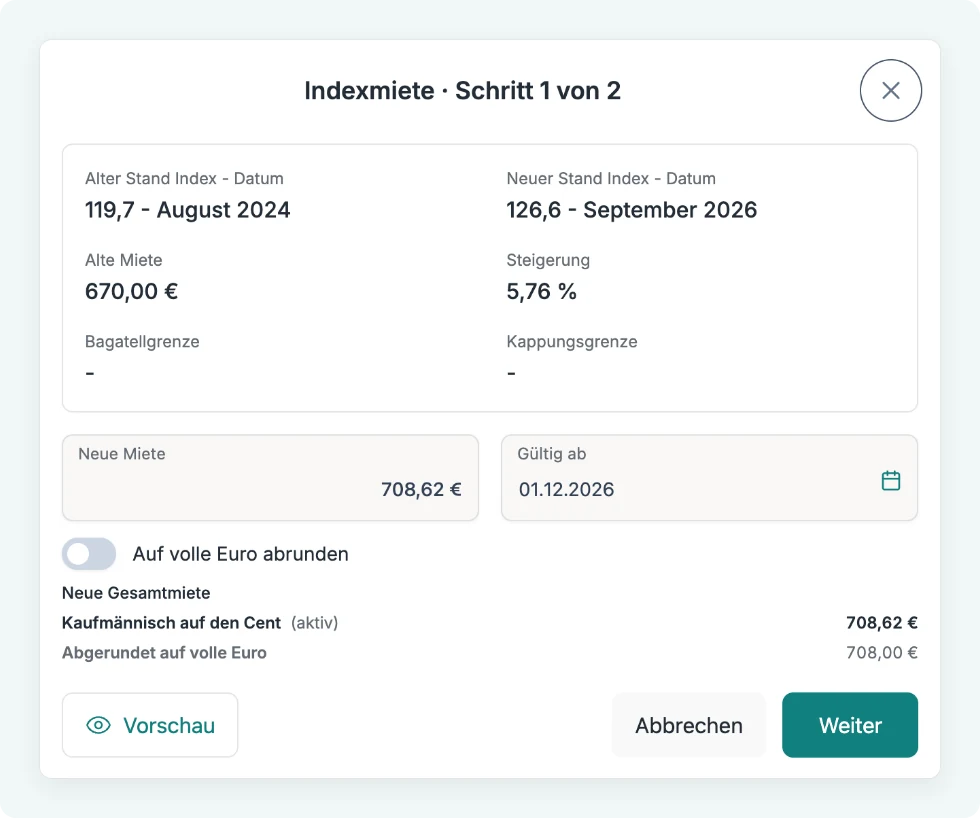The width and height of the screenshot is (980, 818).
Task: Click the active total 708,62 € in summary
Action: coord(882,623)
